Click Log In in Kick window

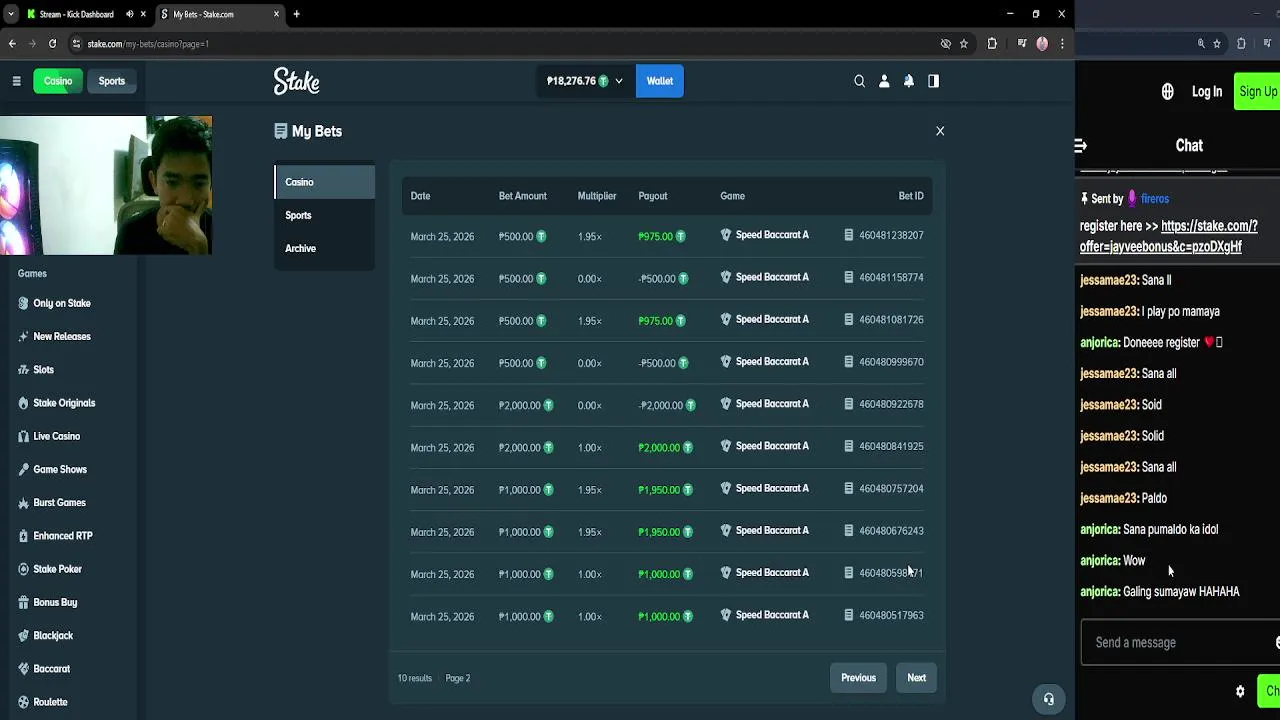(1207, 92)
